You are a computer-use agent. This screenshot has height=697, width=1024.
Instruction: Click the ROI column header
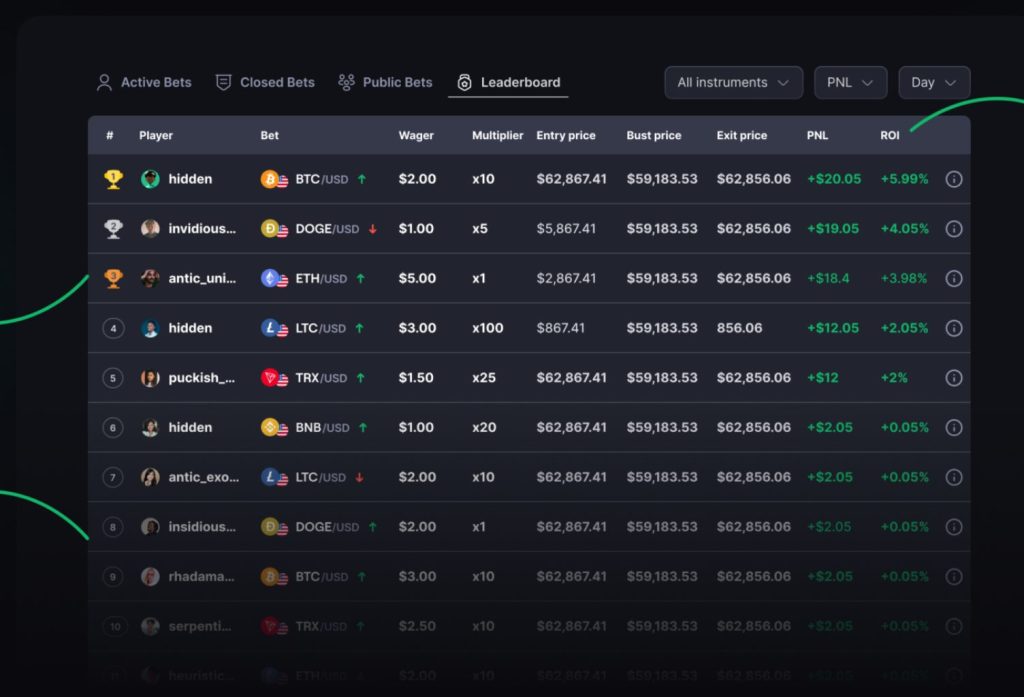coord(889,135)
